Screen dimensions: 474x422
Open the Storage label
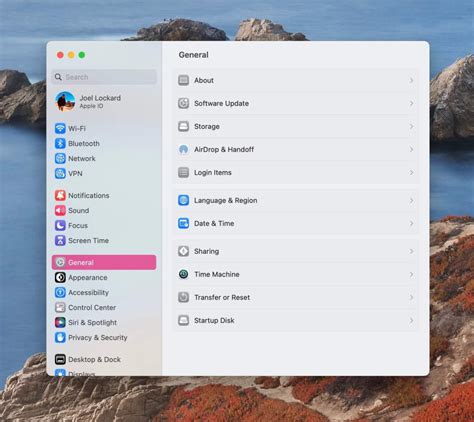(207, 126)
